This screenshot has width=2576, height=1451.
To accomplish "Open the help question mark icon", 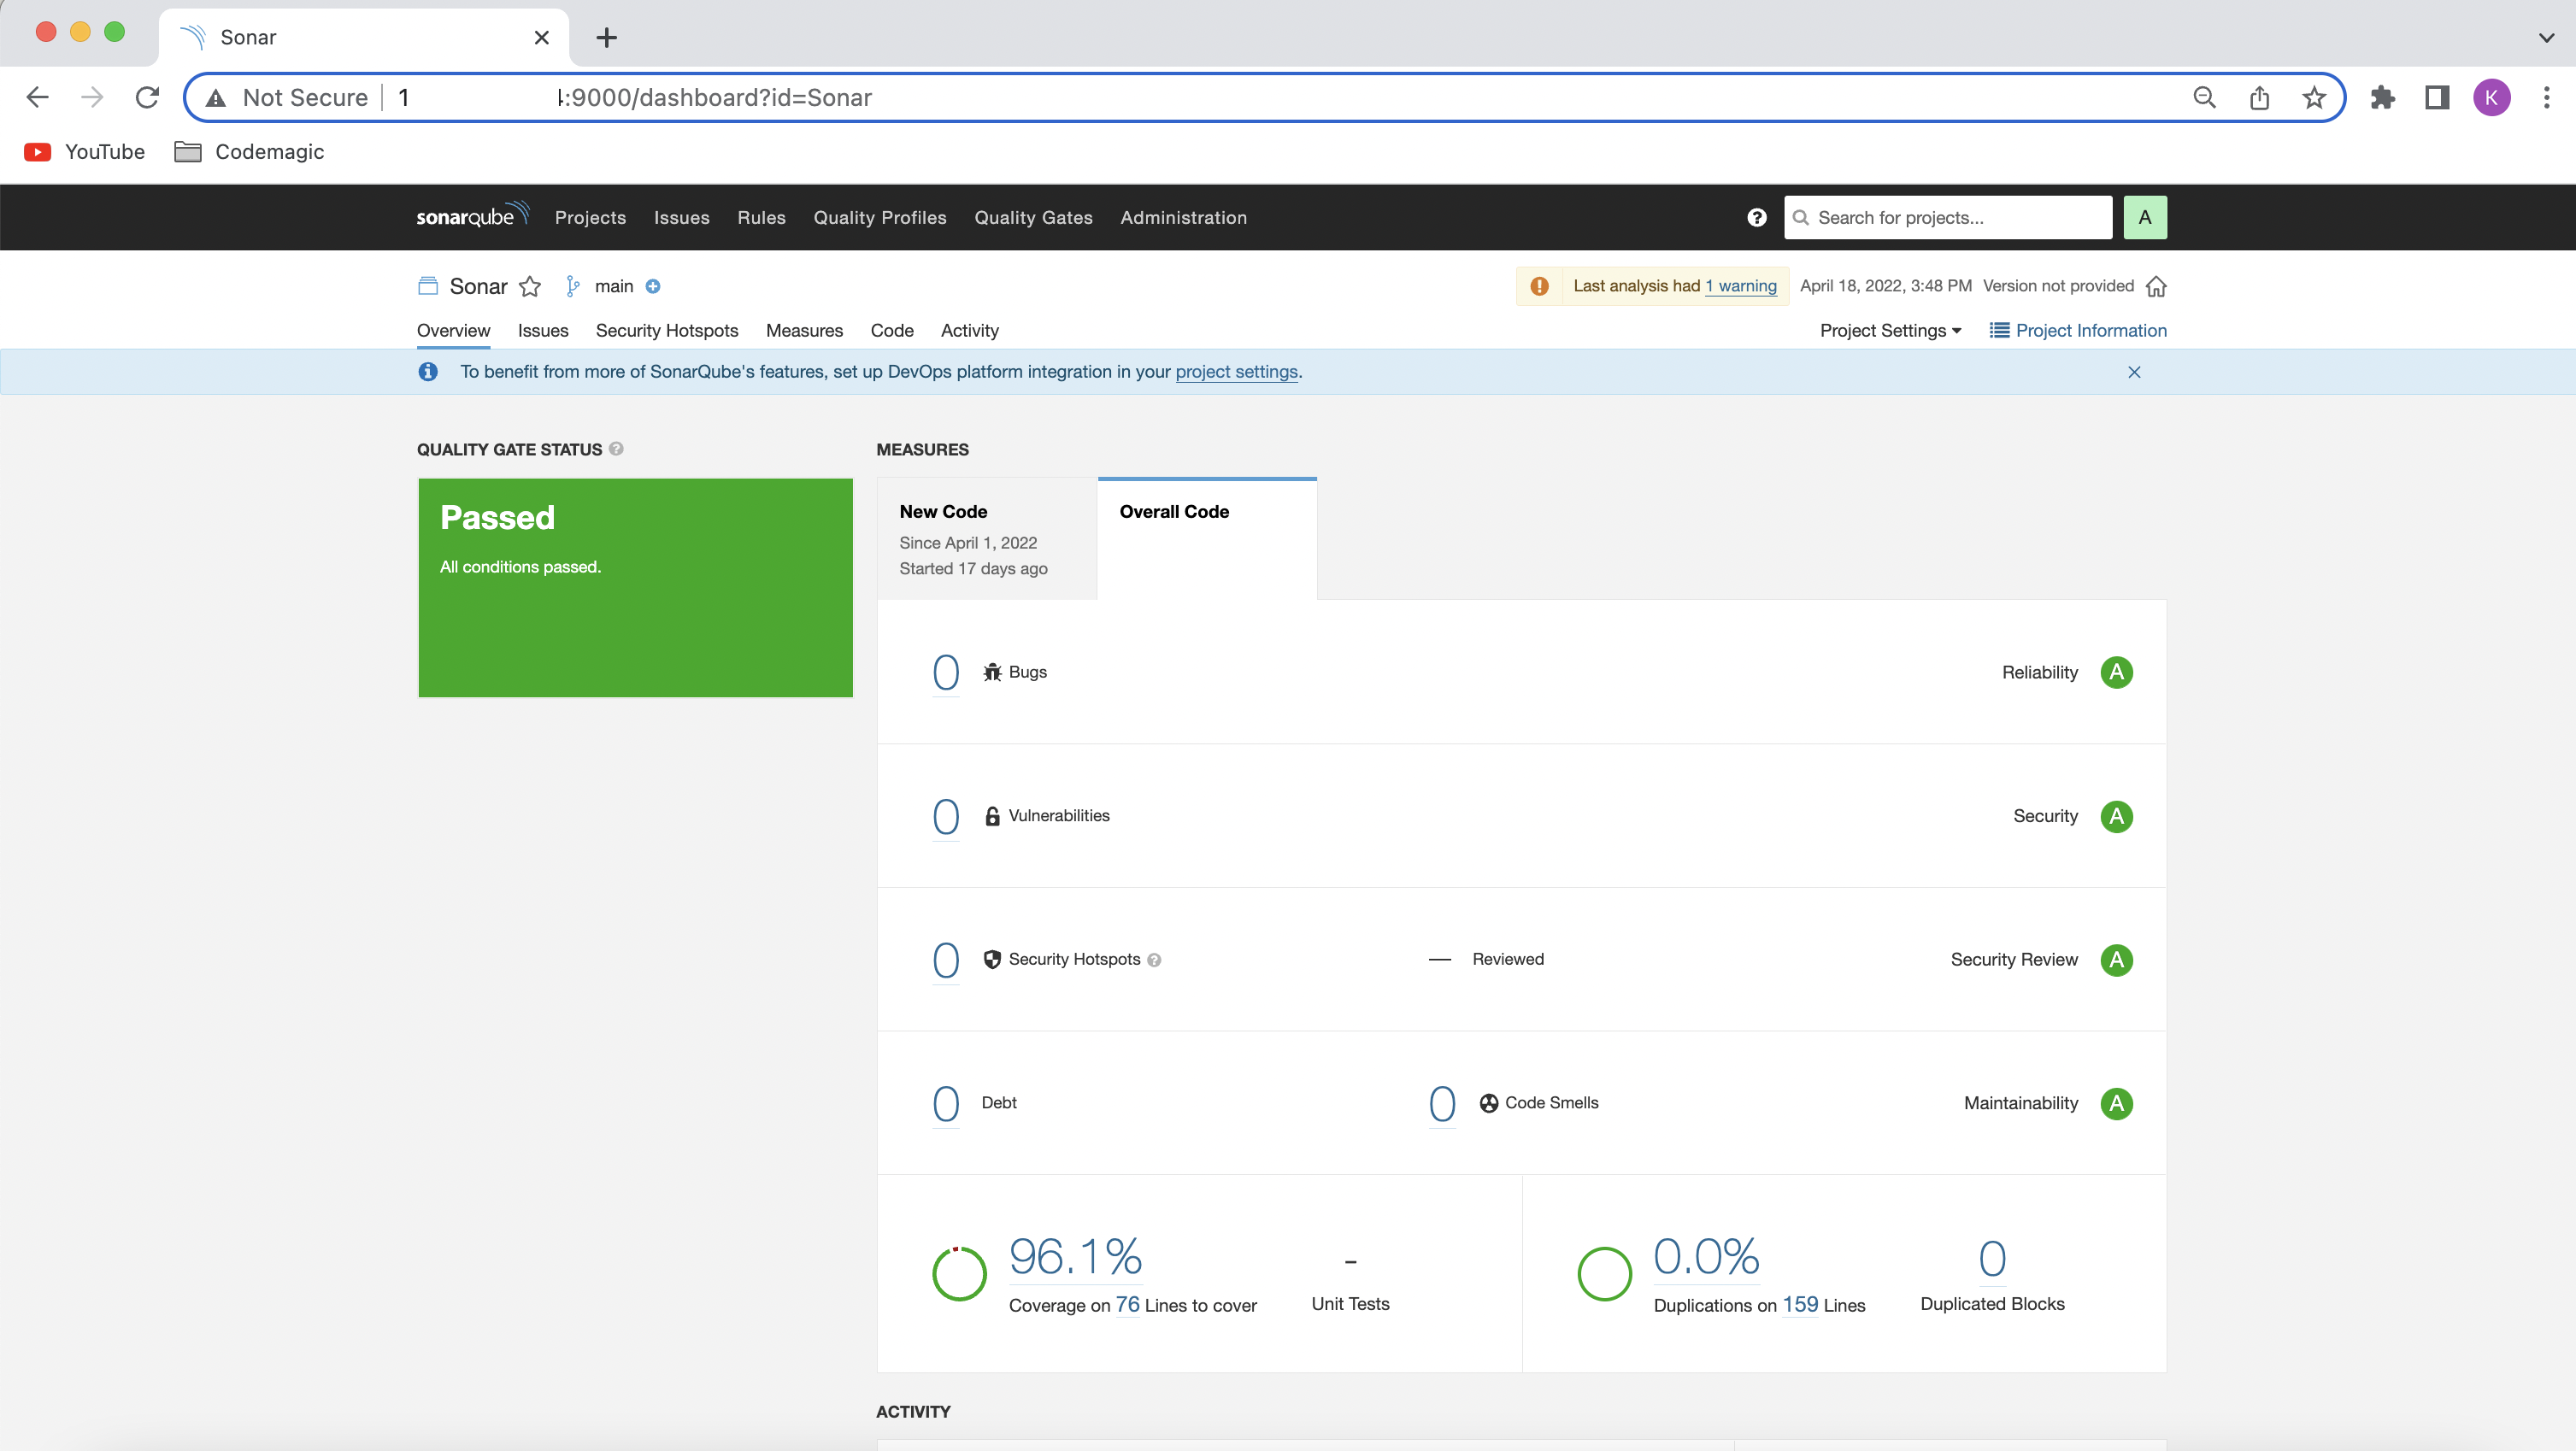I will [1756, 217].
